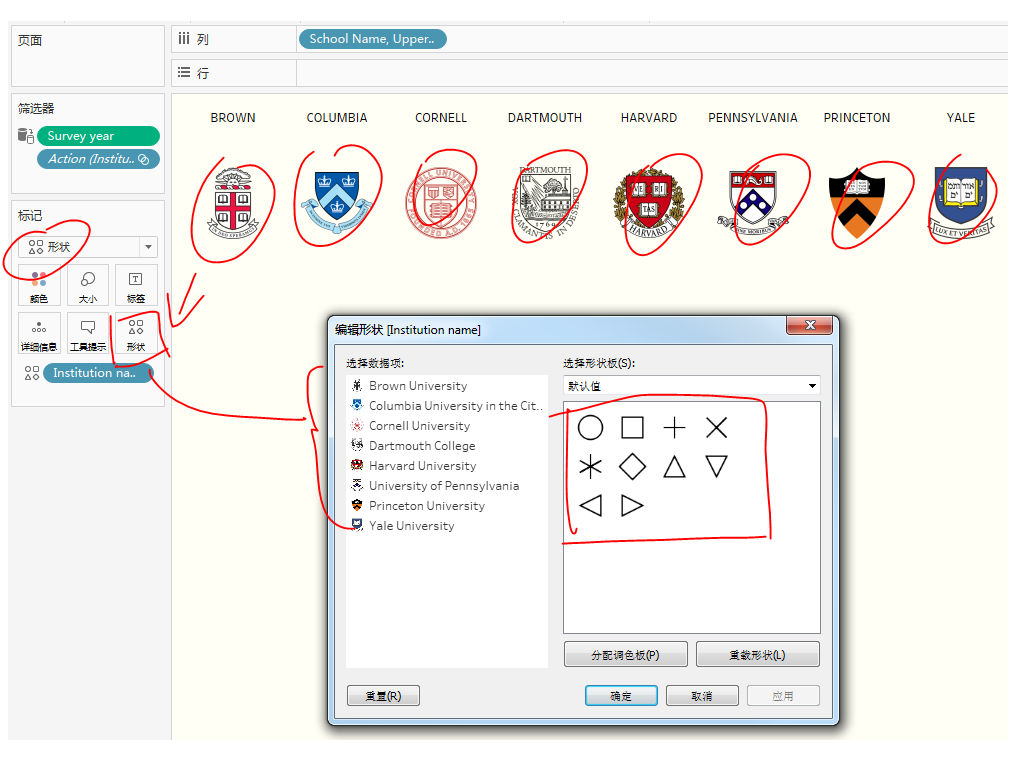Expand the 选择形状板 palette dropdown
The width and height of the screenshot is (1022, 774).
692,386
